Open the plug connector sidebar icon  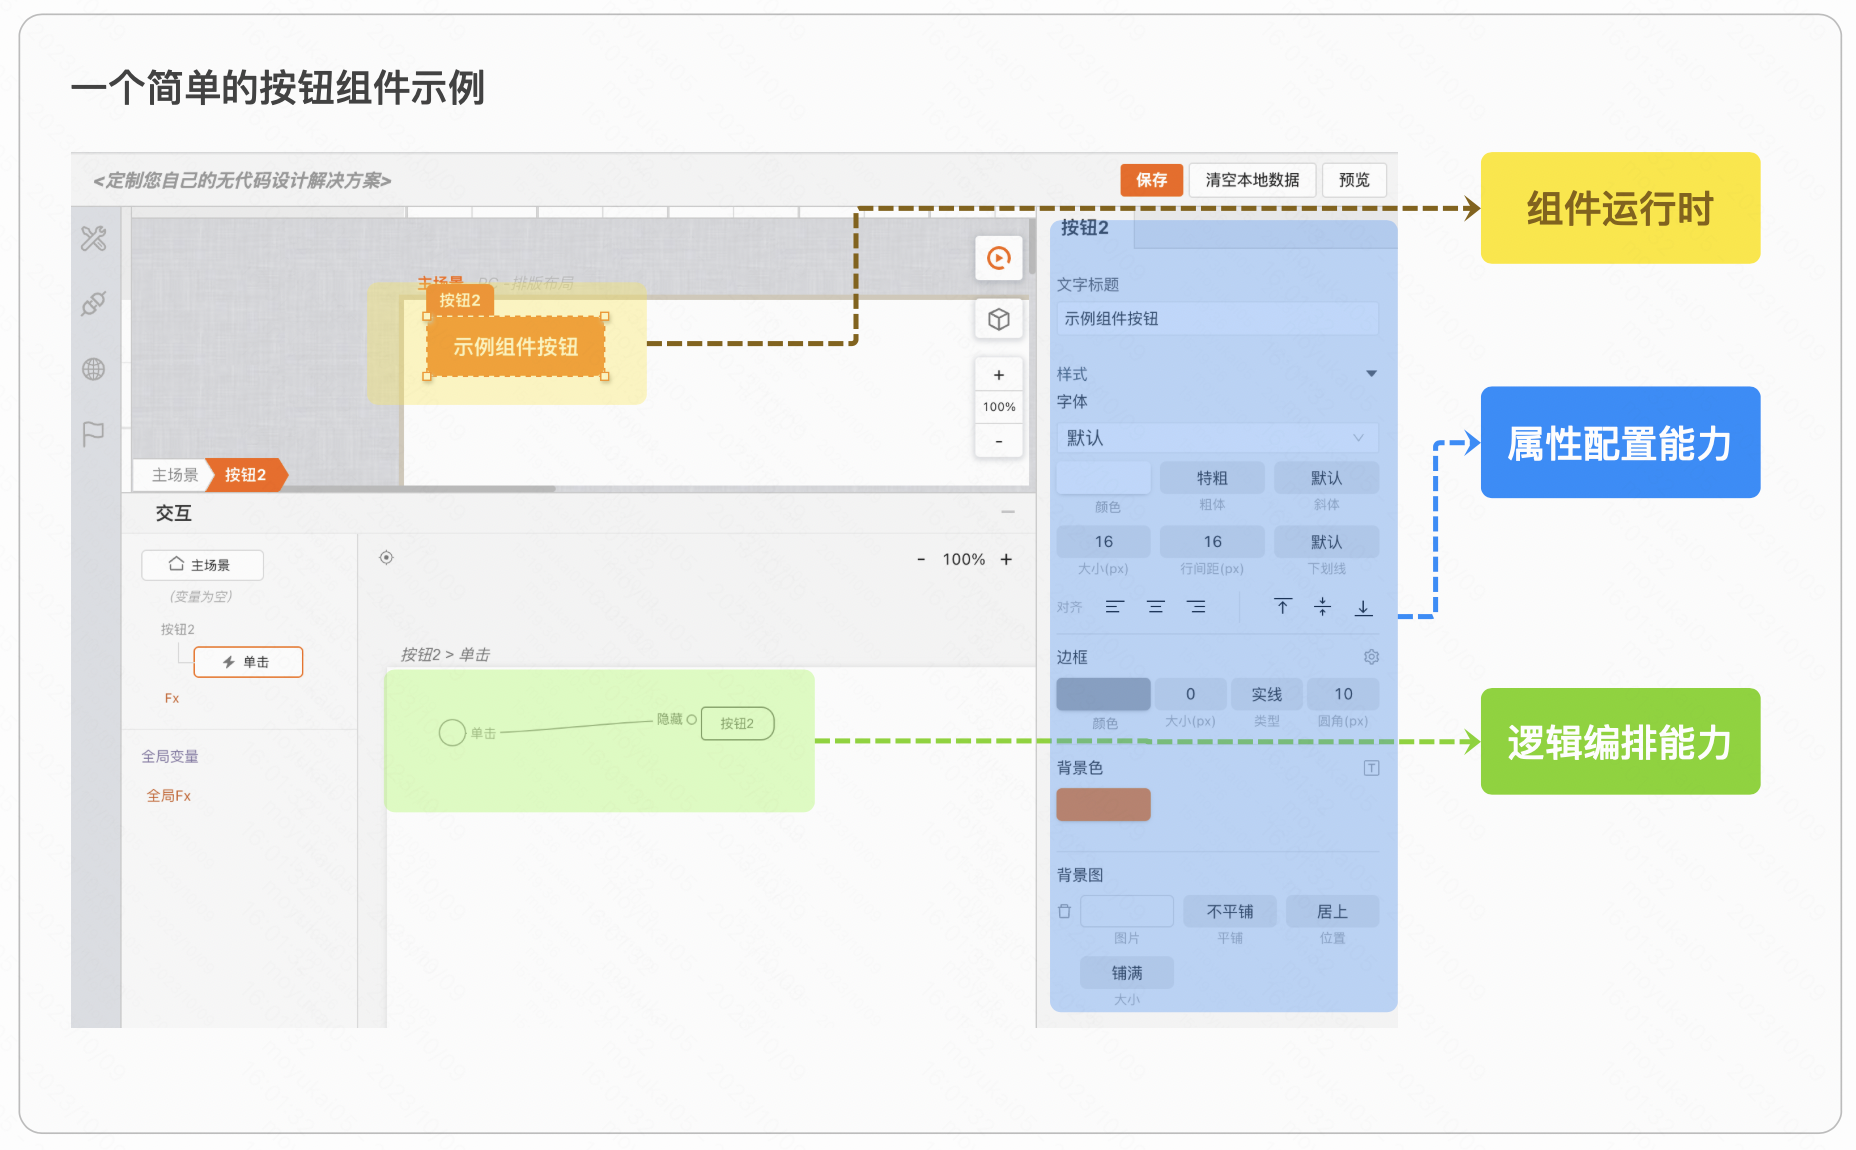point(94,303)
